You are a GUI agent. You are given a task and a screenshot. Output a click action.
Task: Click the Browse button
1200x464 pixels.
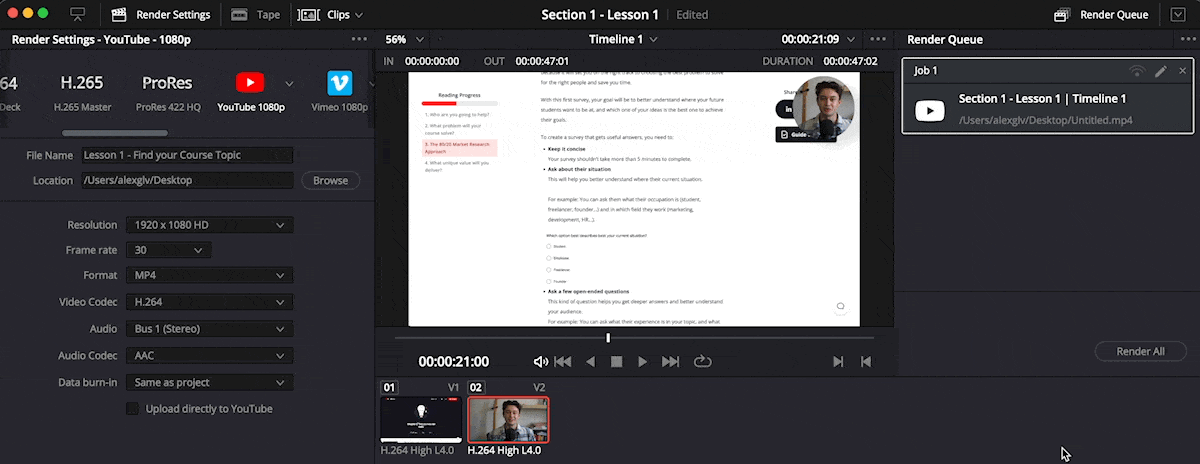point(330,181)
